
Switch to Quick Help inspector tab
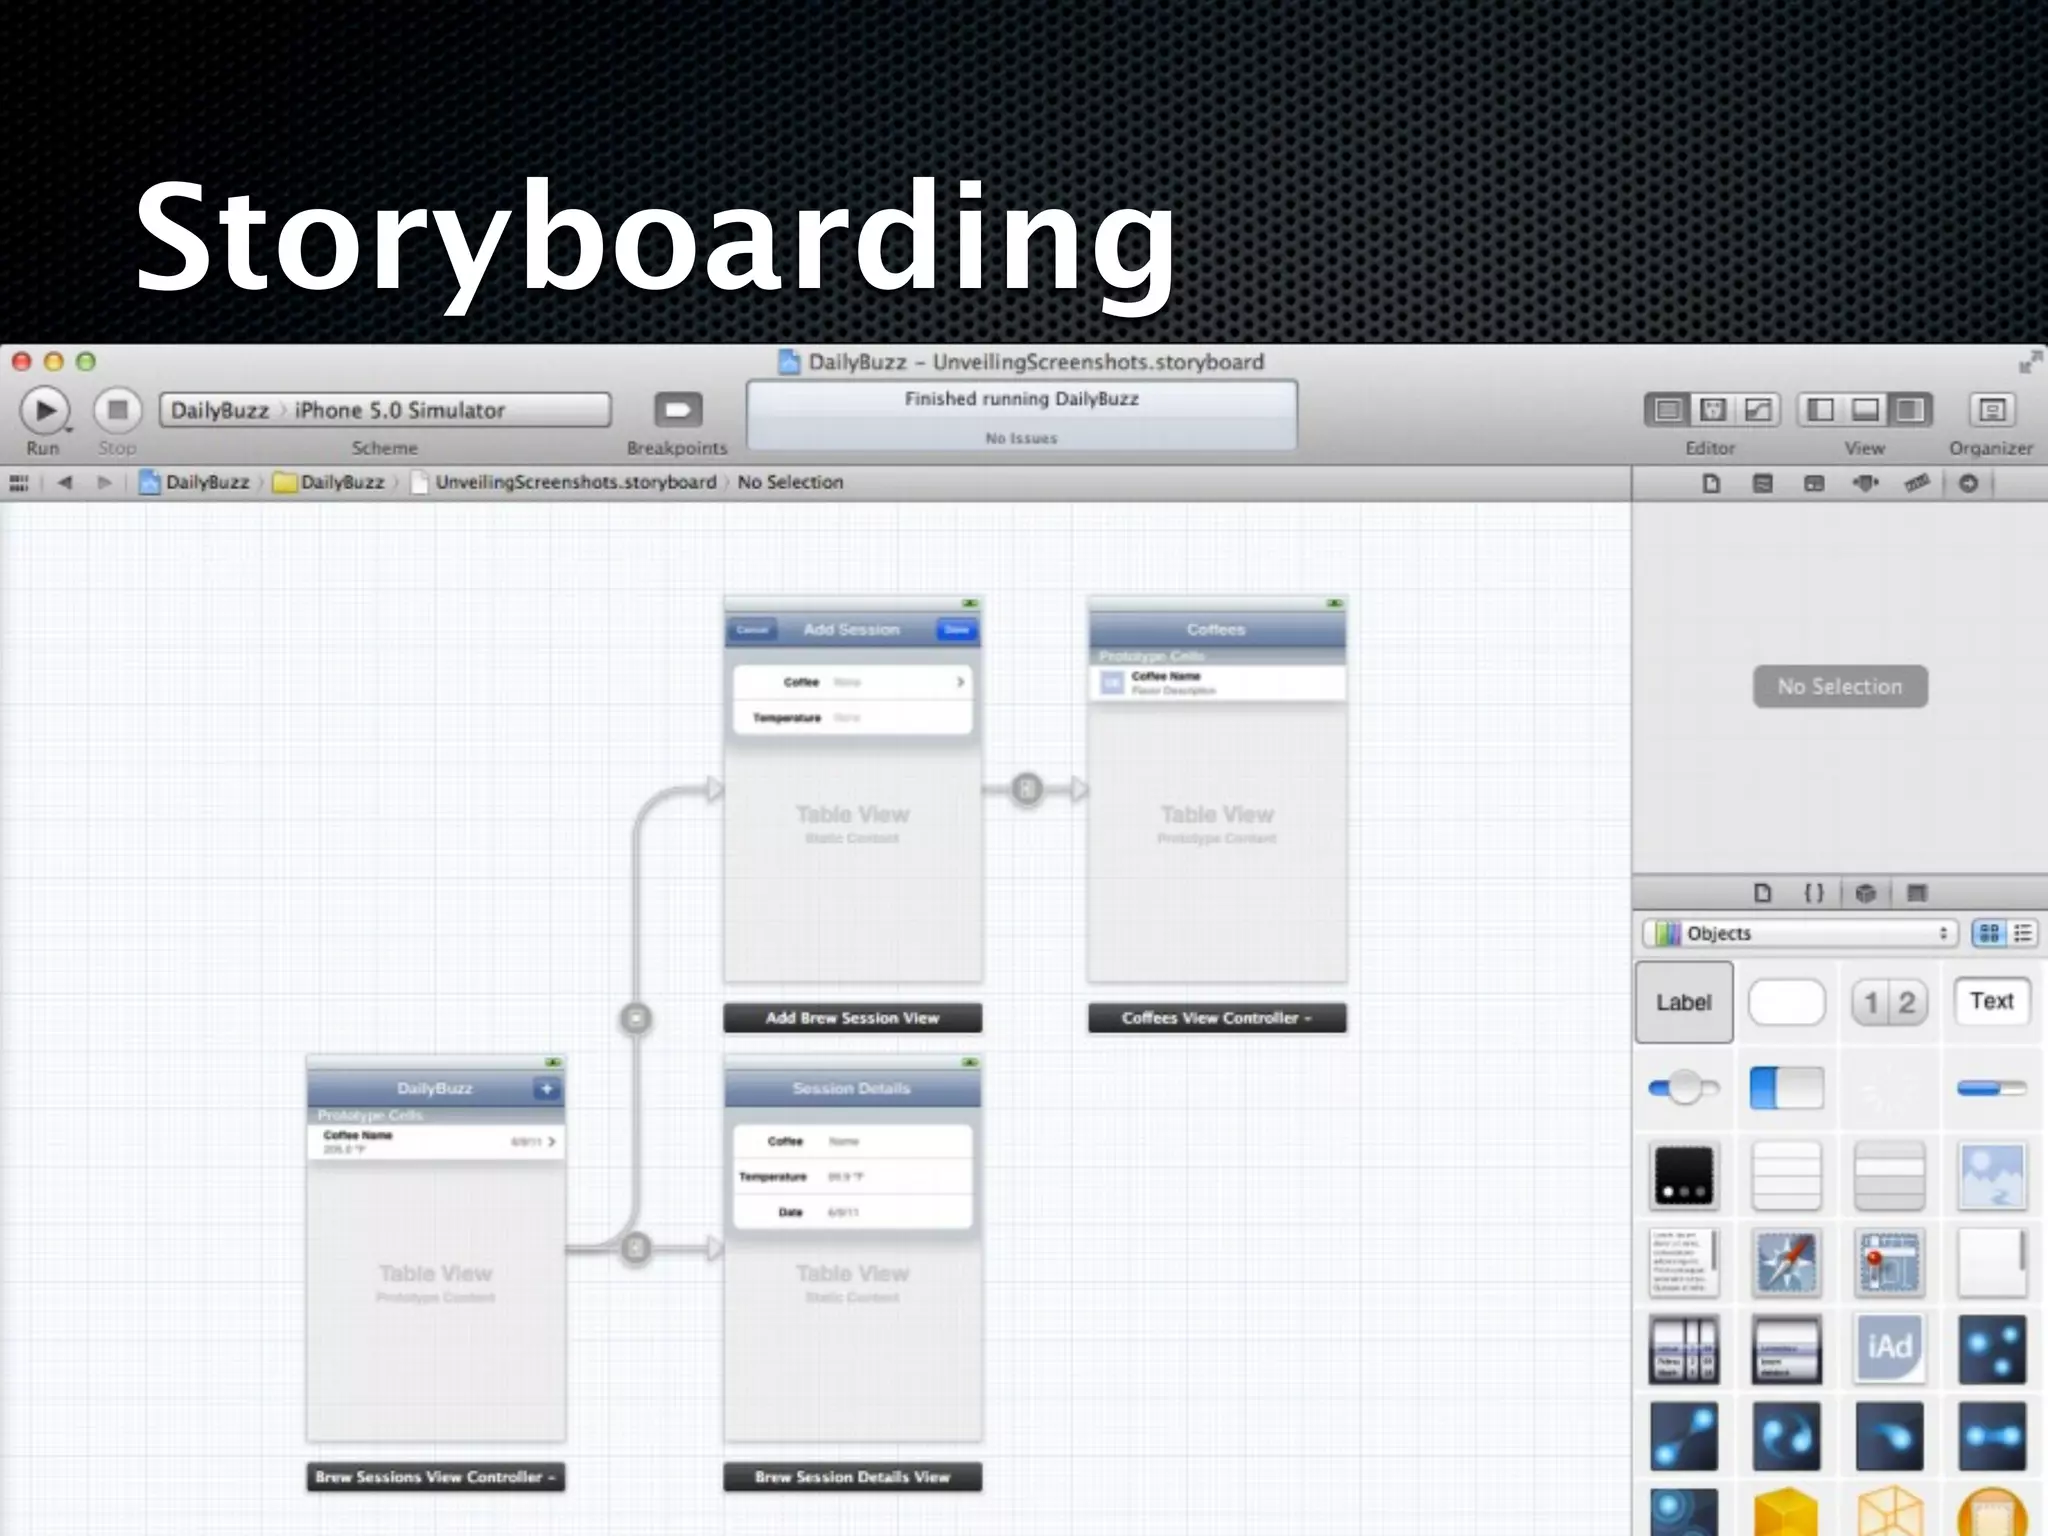(x=1763, y=484)
